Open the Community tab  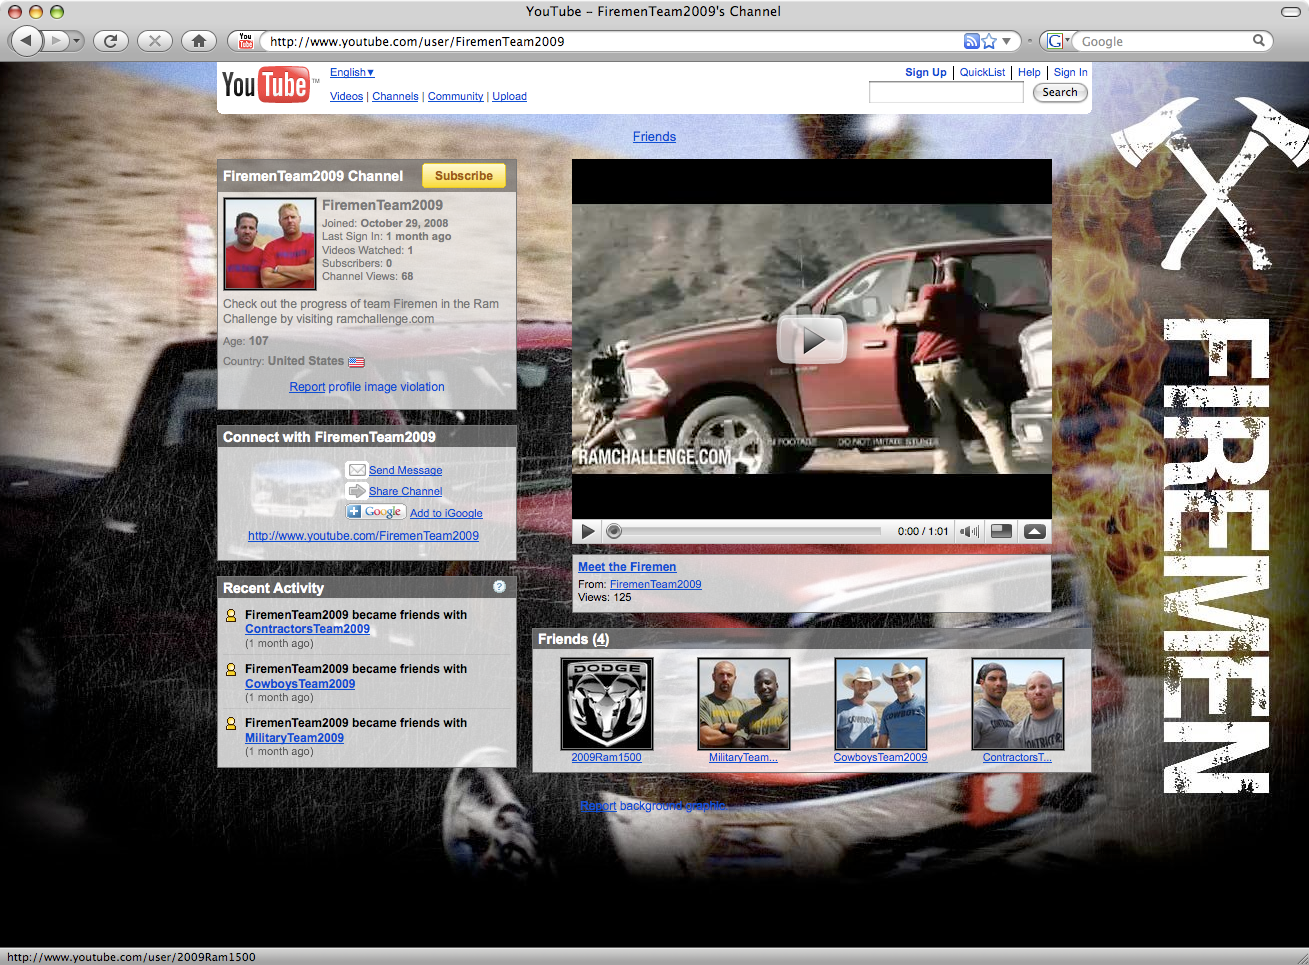(x=455, y=96)
